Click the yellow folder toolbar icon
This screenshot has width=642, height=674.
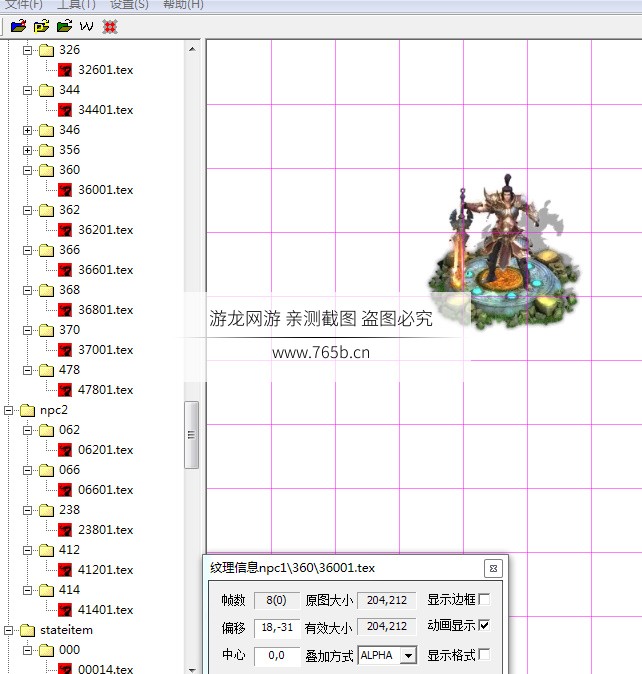[42, 26]
